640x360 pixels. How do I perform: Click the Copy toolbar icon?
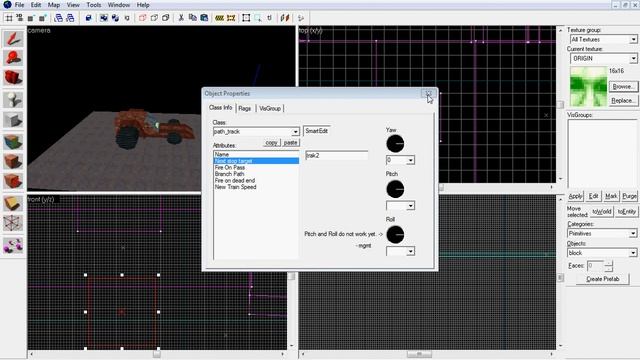(x=193, y=18)
